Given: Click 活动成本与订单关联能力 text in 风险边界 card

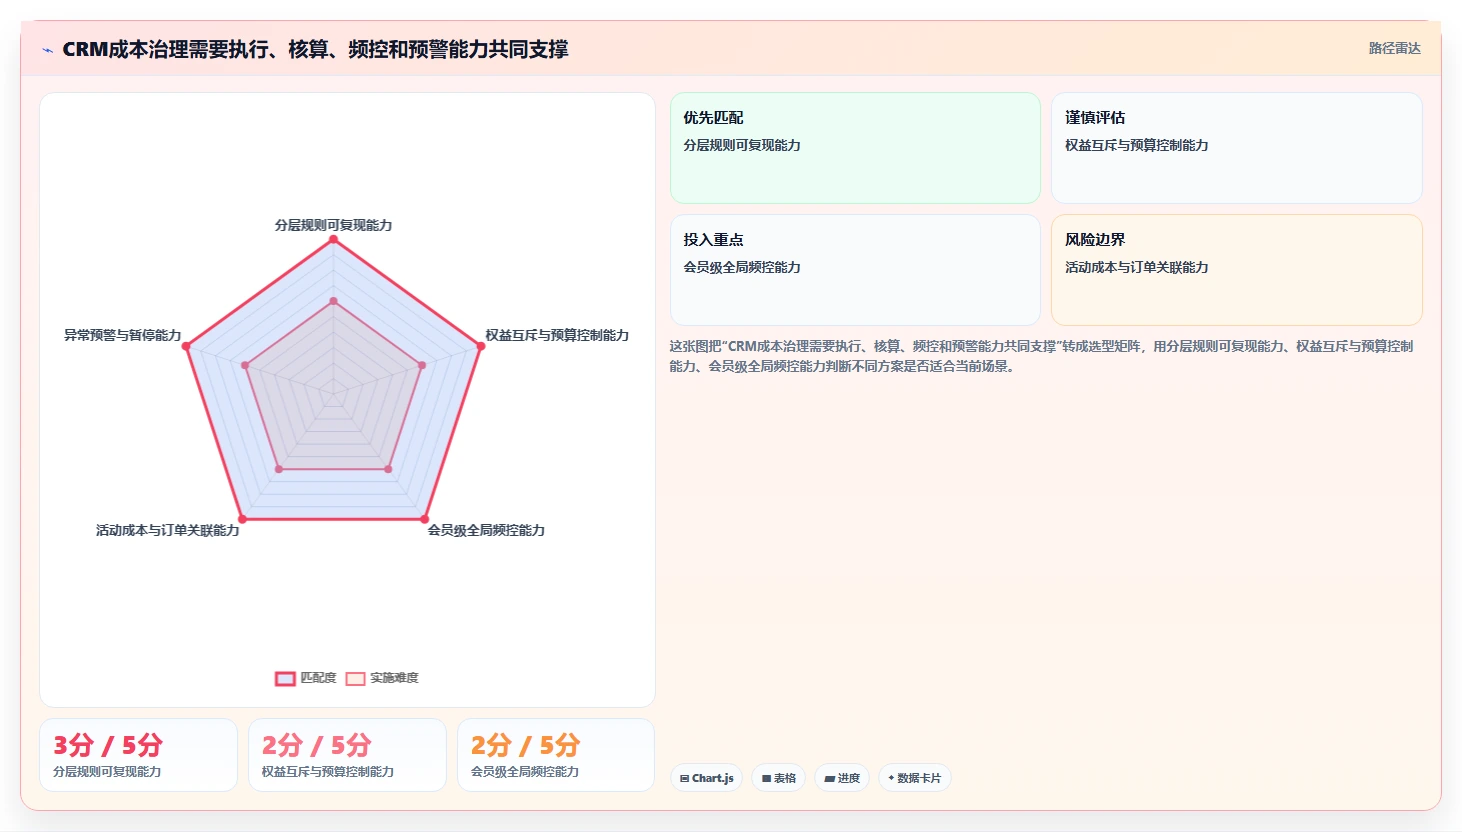Looking at the screenshot, I should (x=1136, y=267).
